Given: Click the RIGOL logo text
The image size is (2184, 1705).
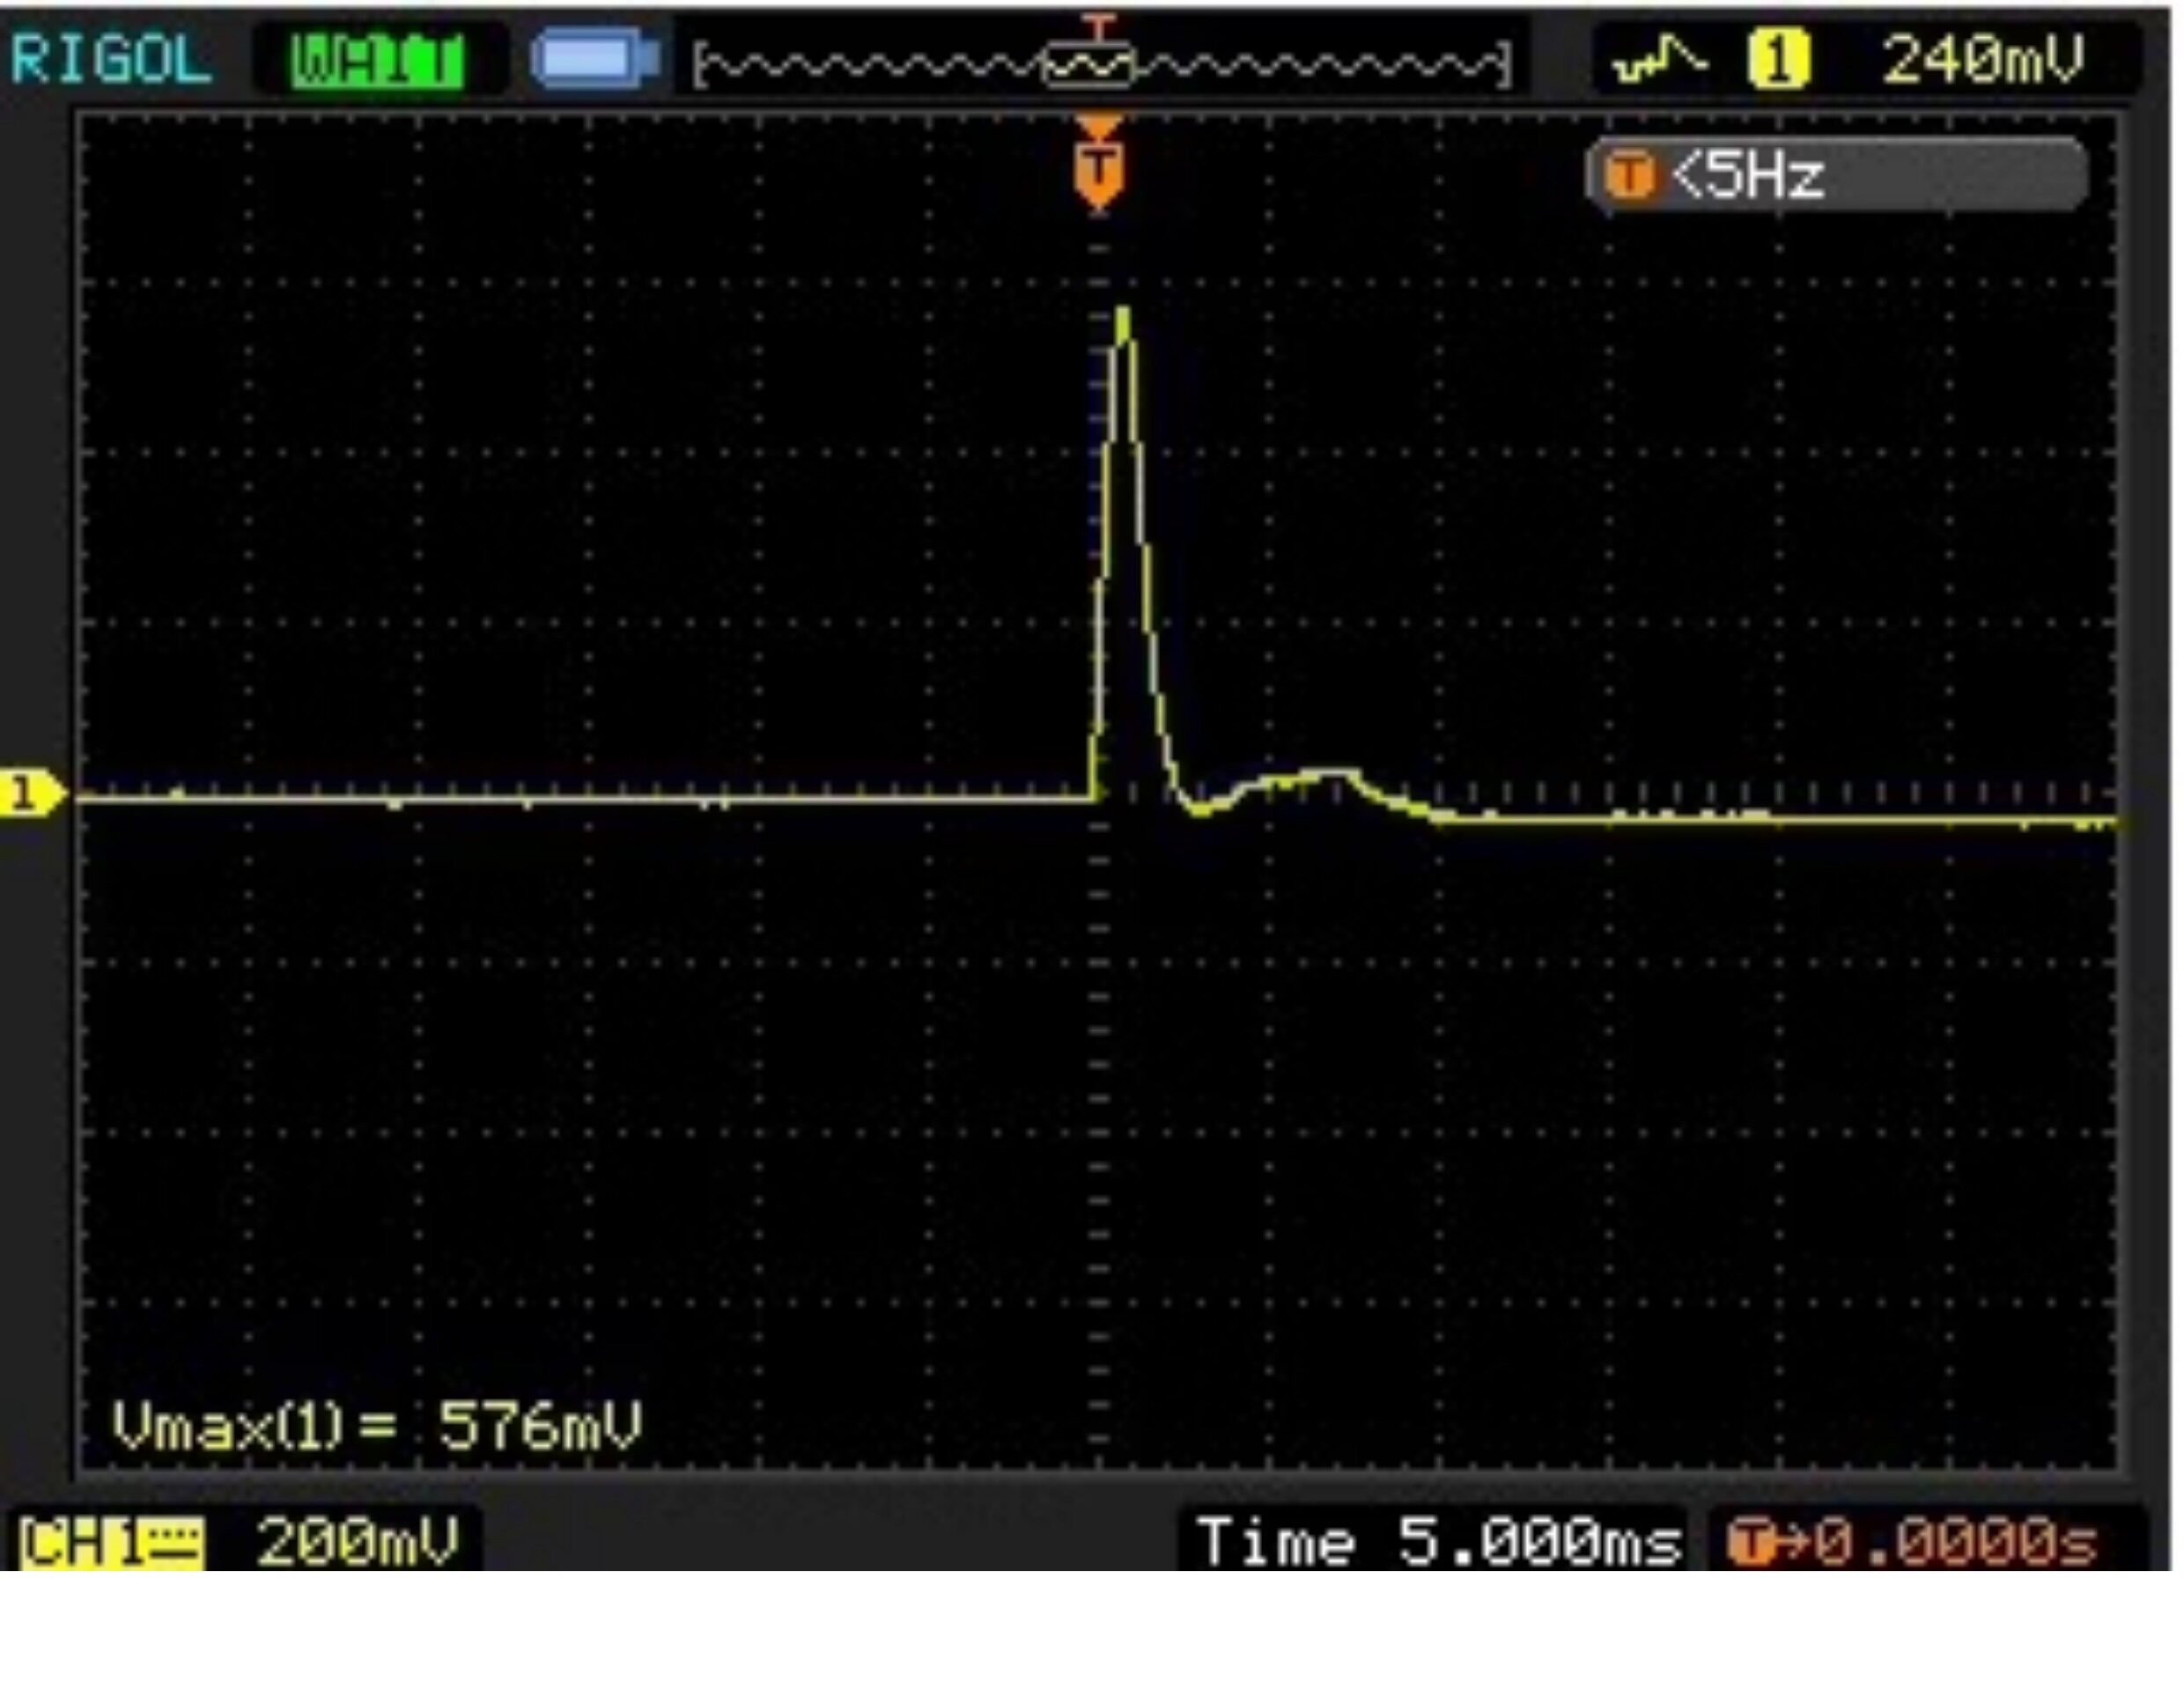Looking at the screenshot, I should pos(111,60).
